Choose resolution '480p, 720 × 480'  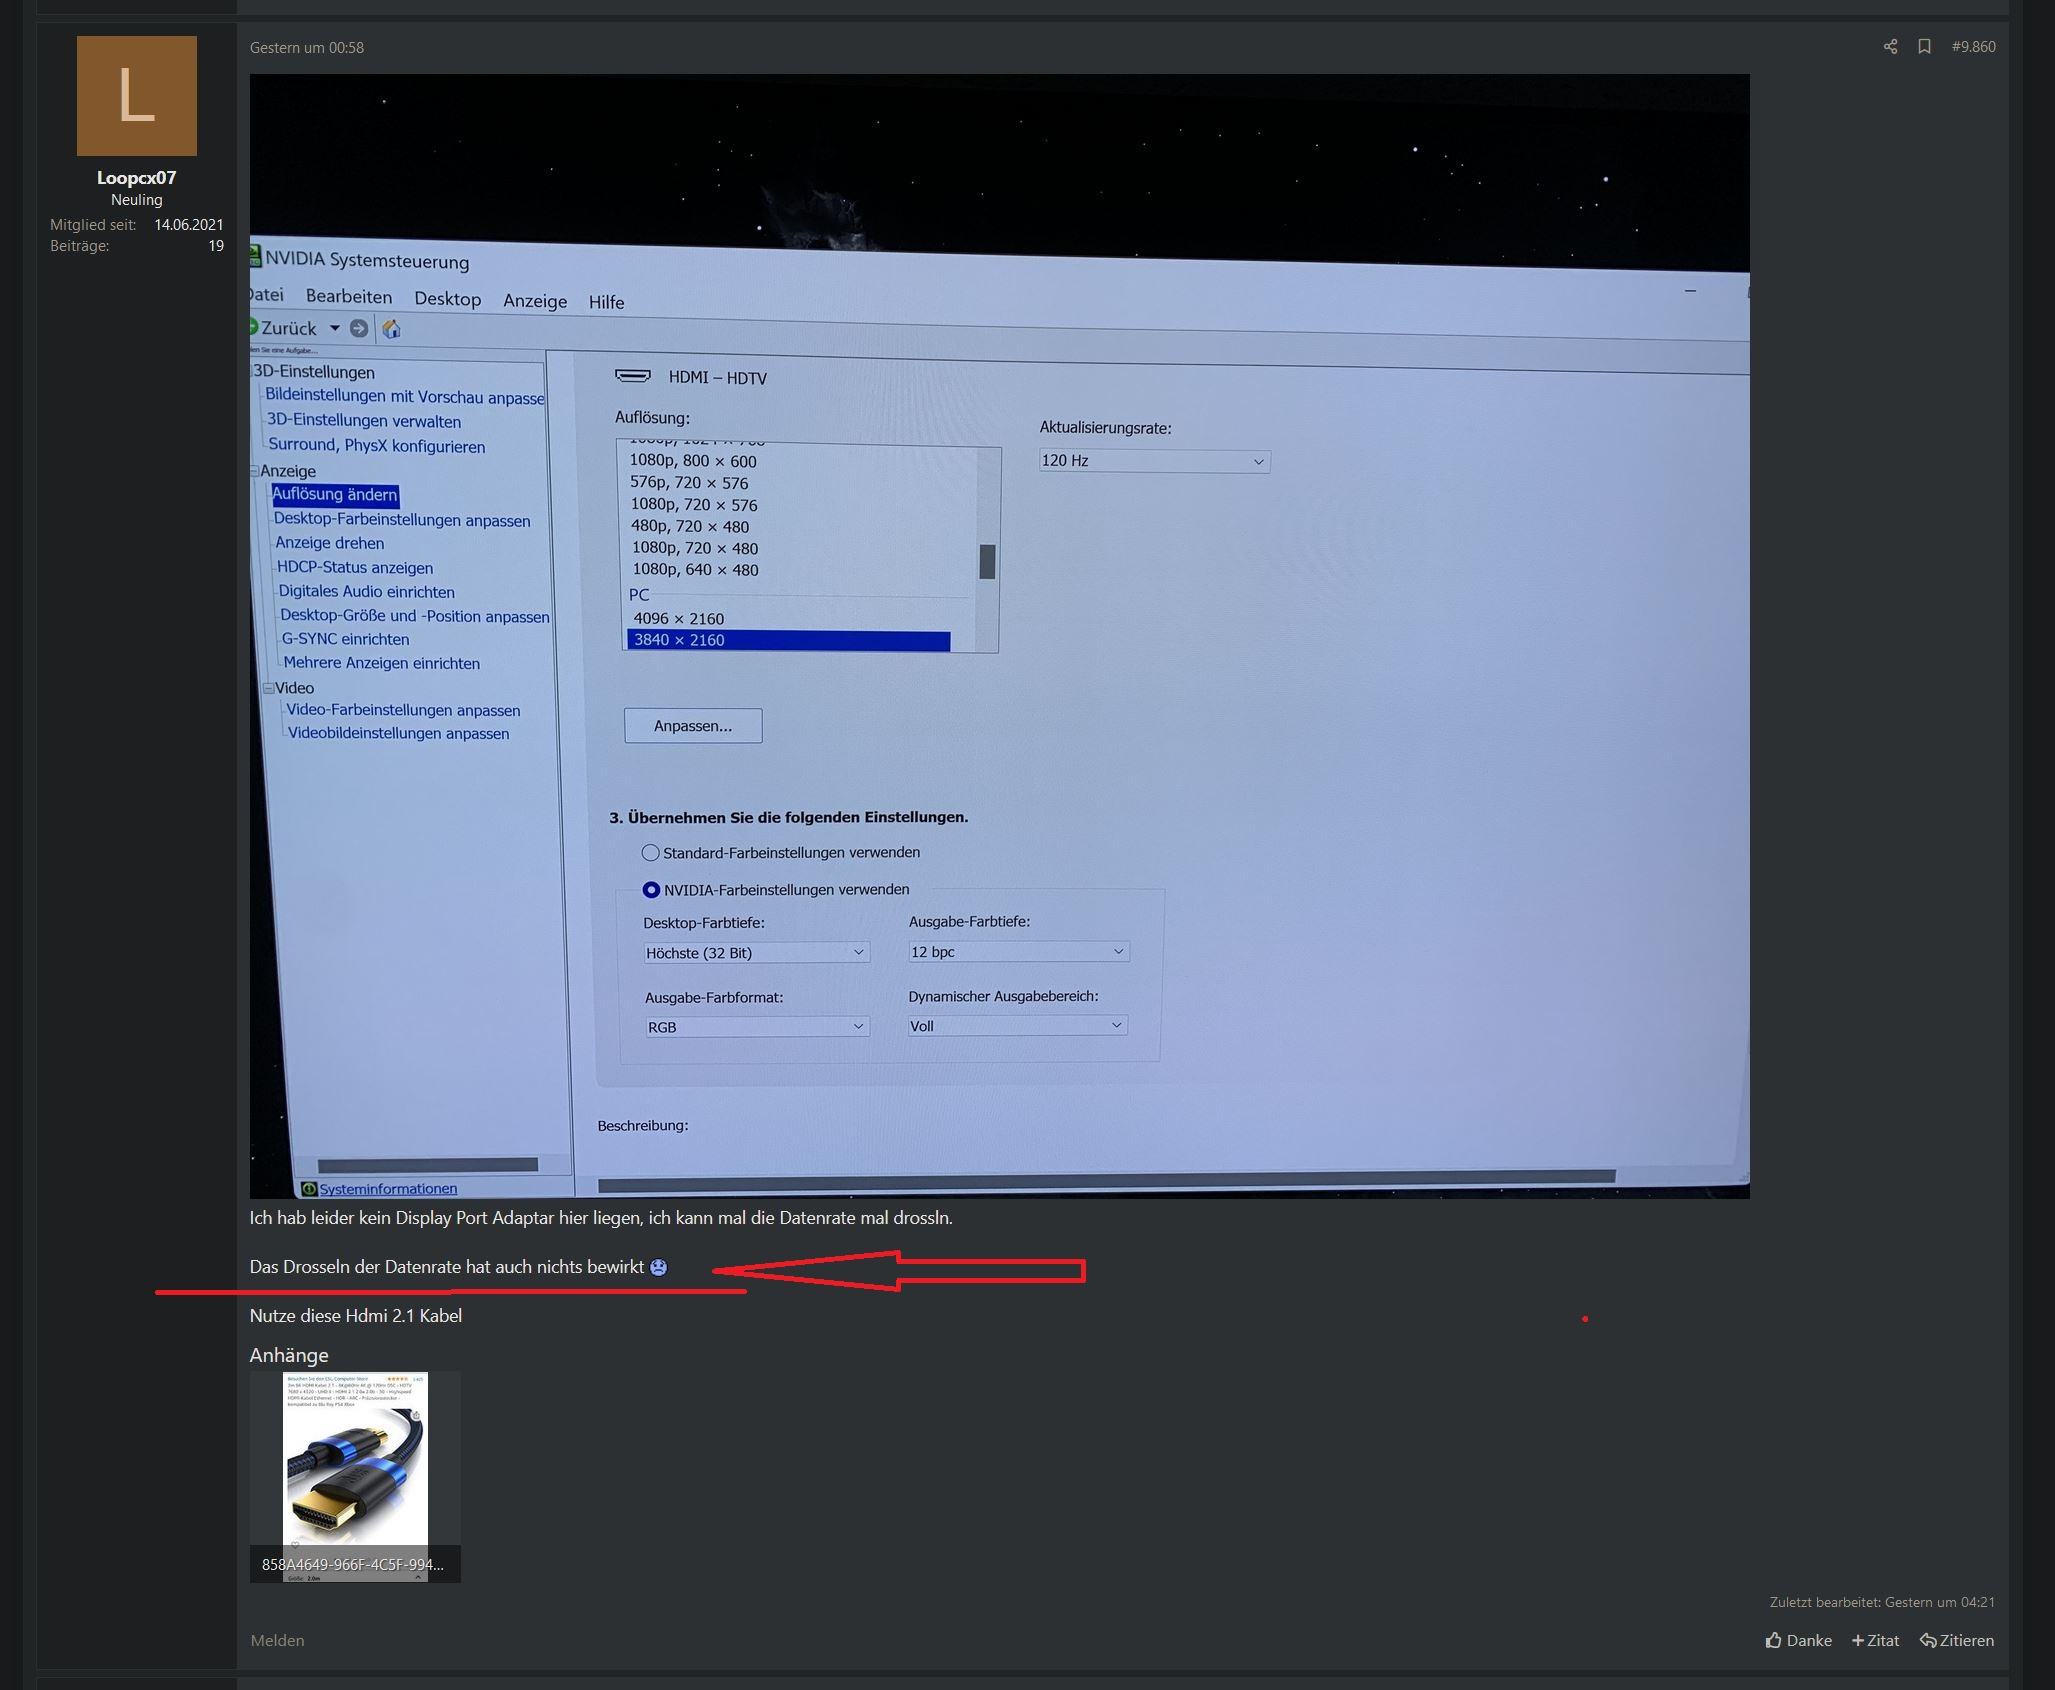(690, 527)
